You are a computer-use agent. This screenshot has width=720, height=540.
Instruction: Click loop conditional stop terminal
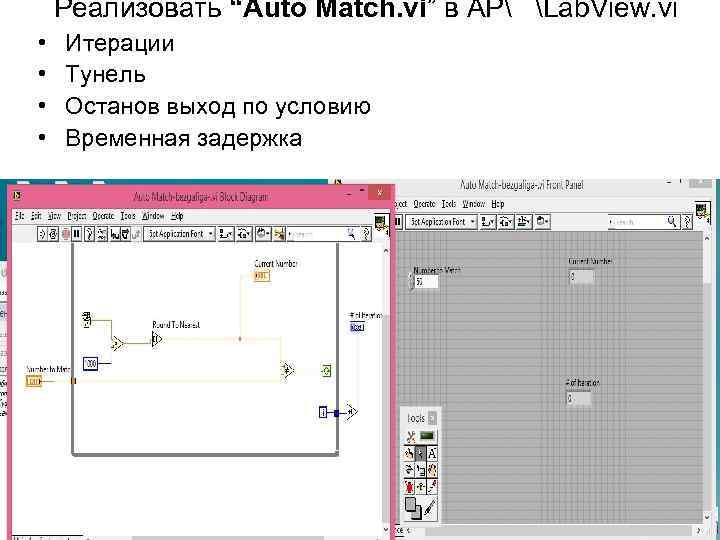tap(326, 371)
